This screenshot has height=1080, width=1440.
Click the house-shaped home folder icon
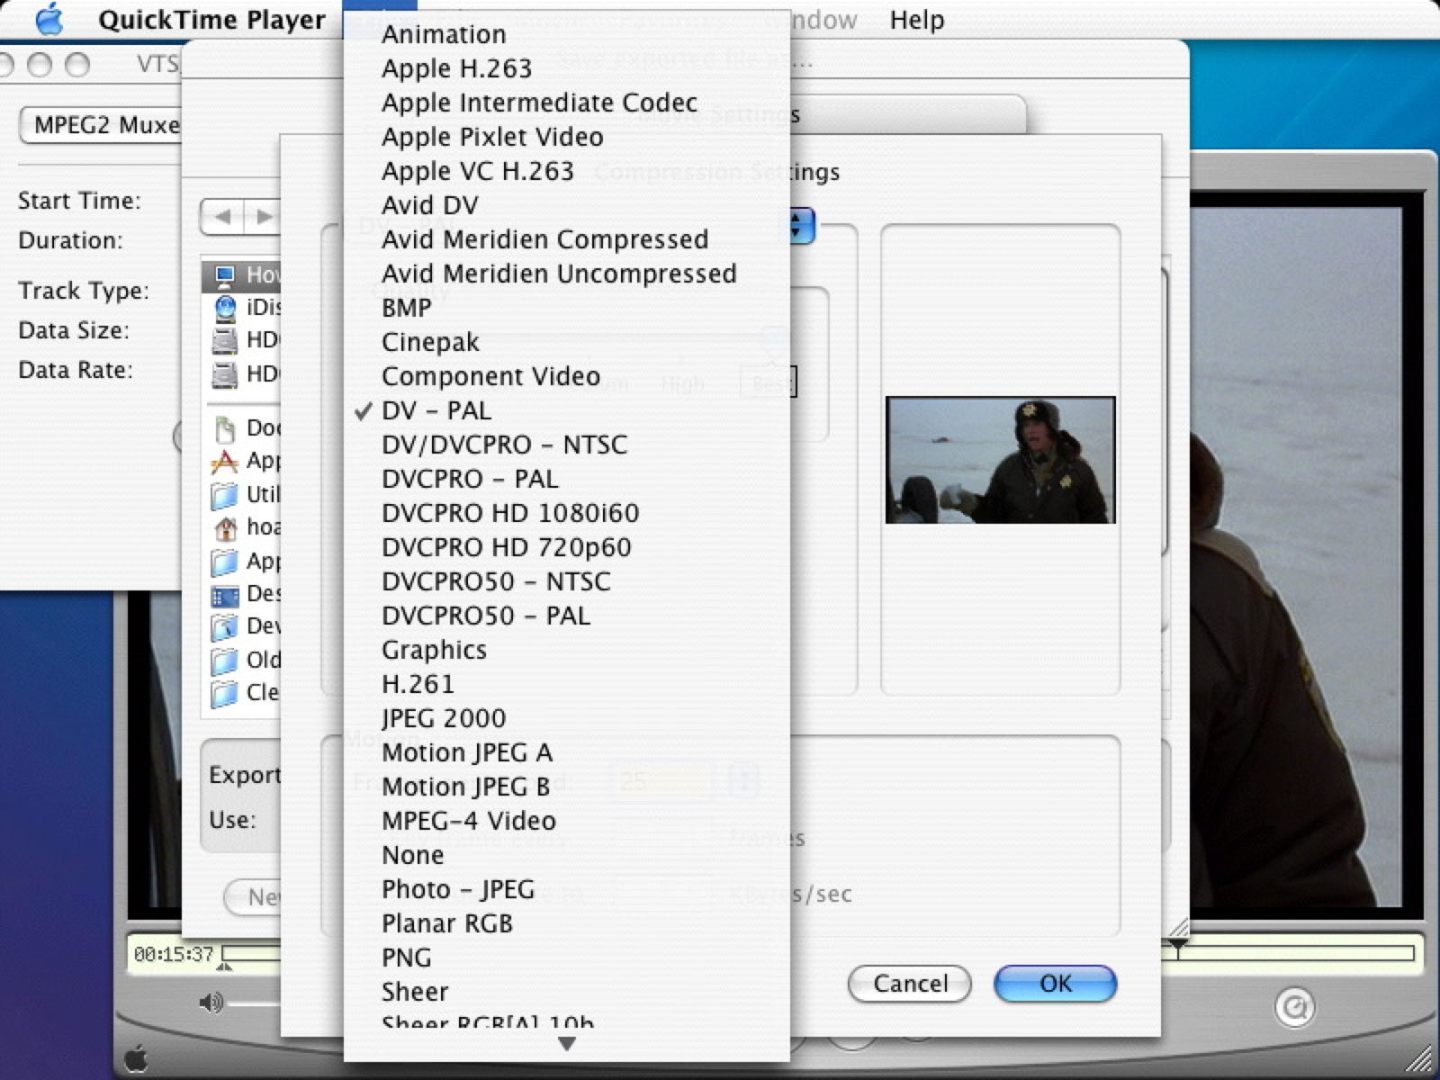coord(226,527)
